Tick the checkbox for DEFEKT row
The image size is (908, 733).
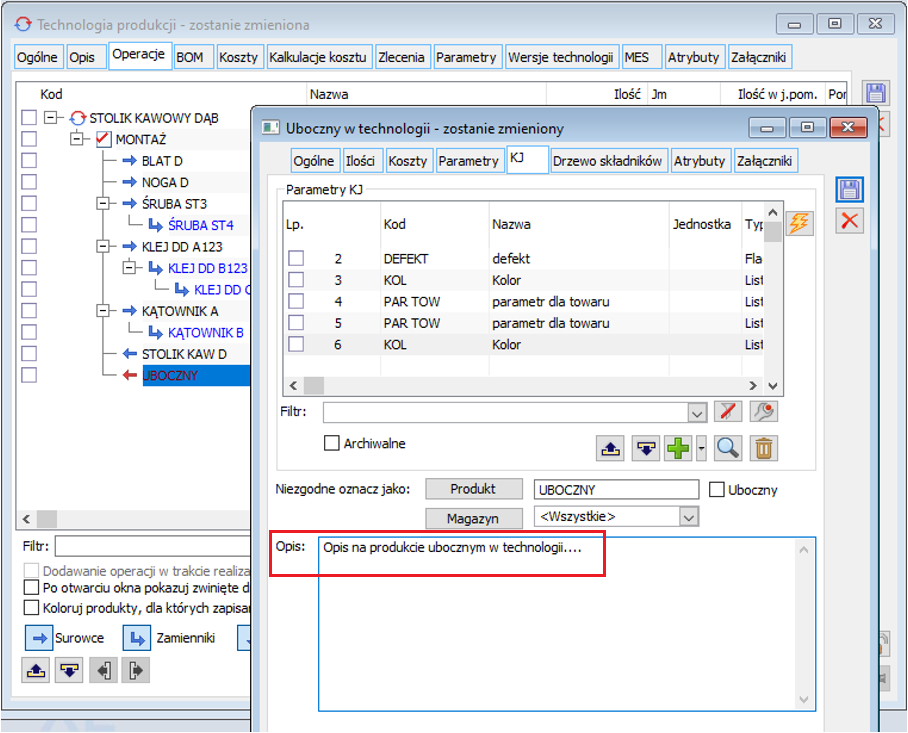click(296, 259)
